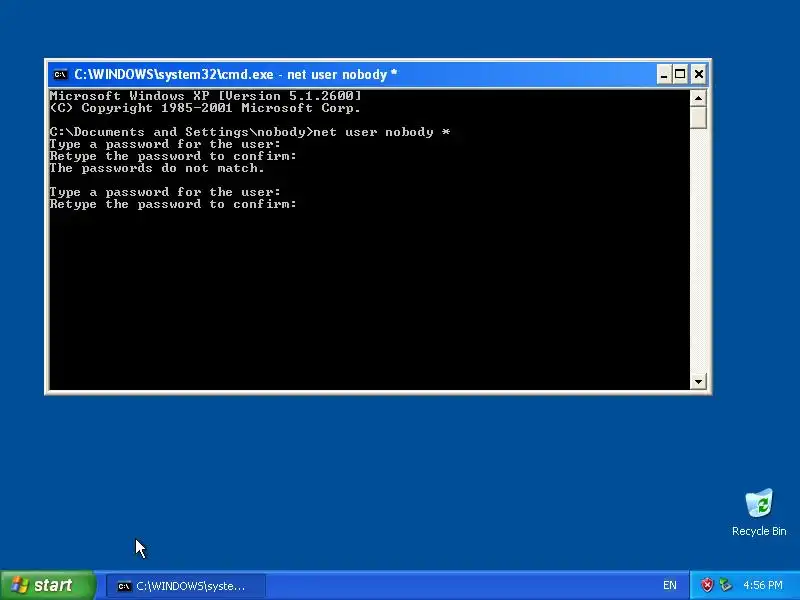Screen dimensions: 800x600
Task: Click the last 'Retype the password to confirm:' line
Action: coord(173,204)
